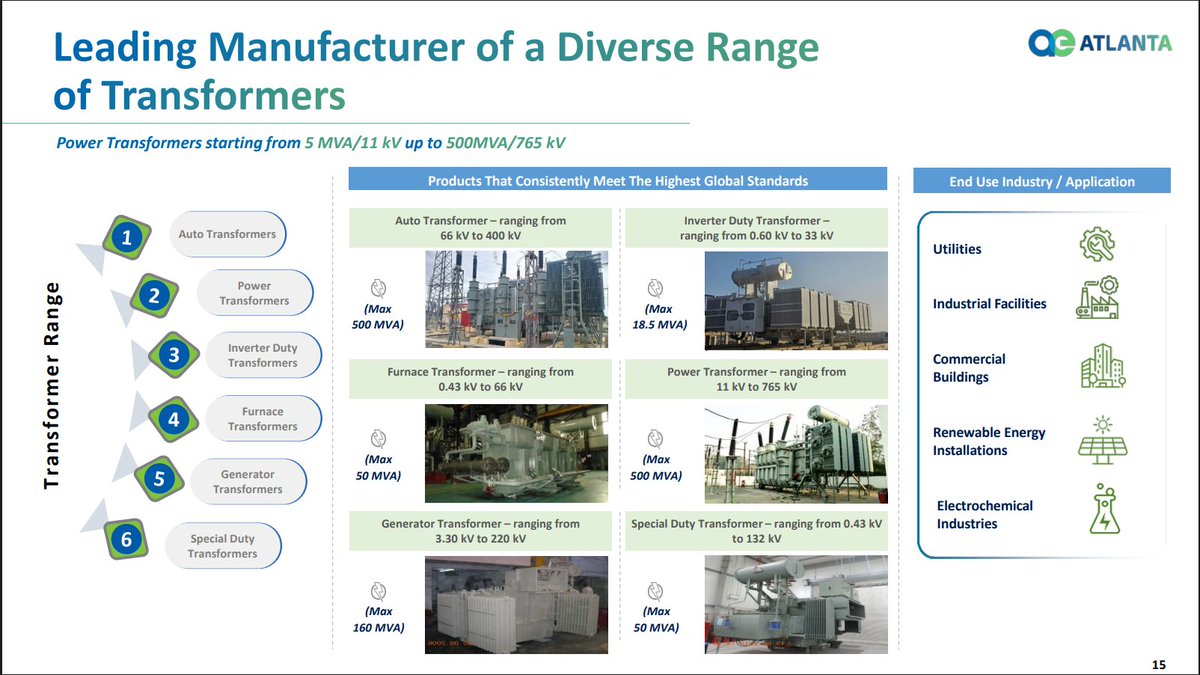Click the '(Max 18.5 MVA)' text
1200x675 pixels.
[659, 317]
